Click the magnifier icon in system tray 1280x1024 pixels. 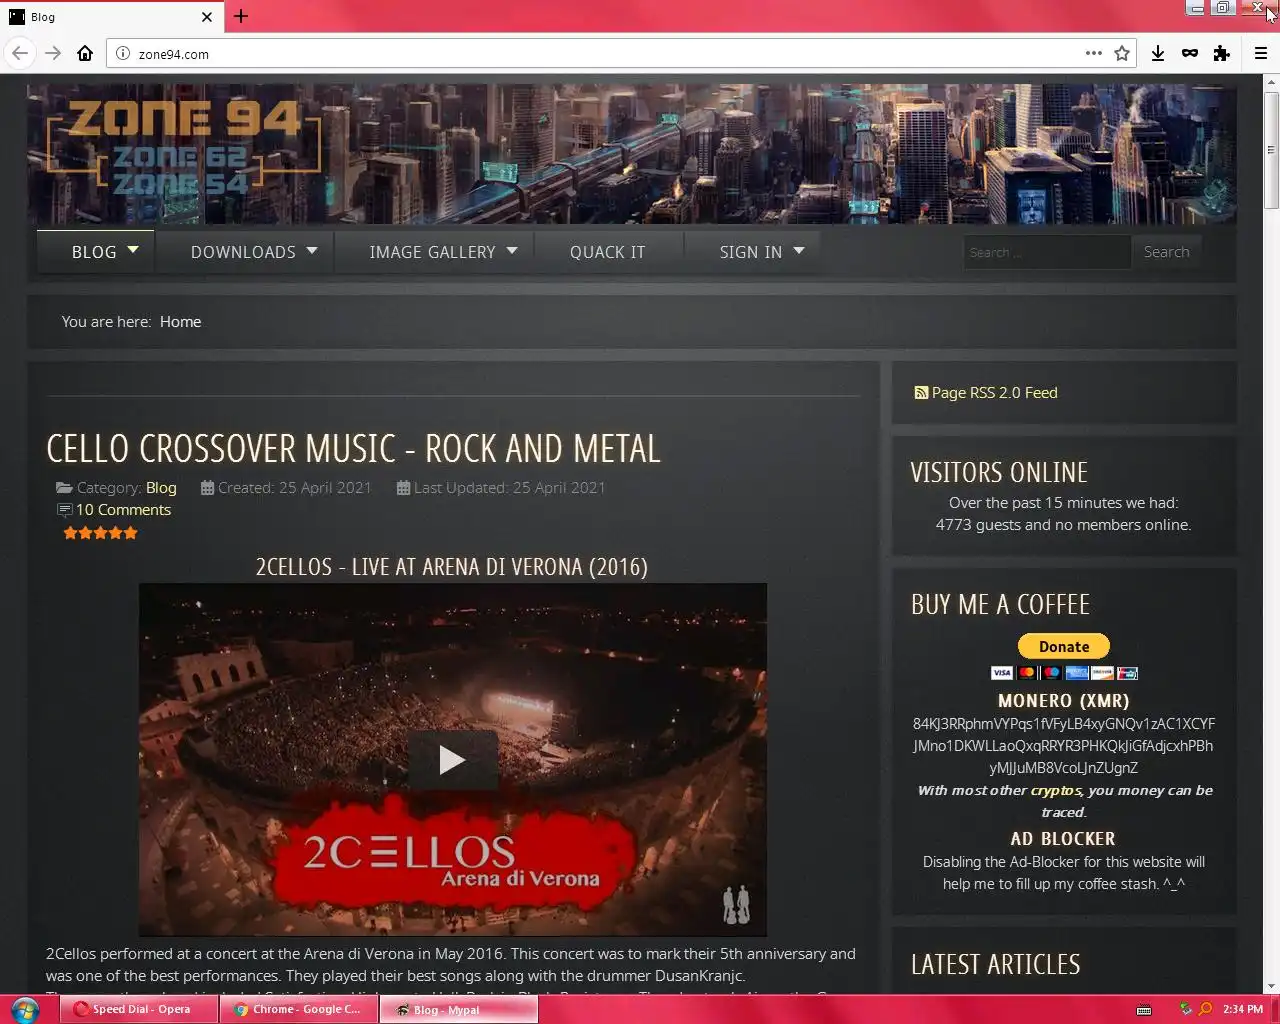tap(1205, 1009)
